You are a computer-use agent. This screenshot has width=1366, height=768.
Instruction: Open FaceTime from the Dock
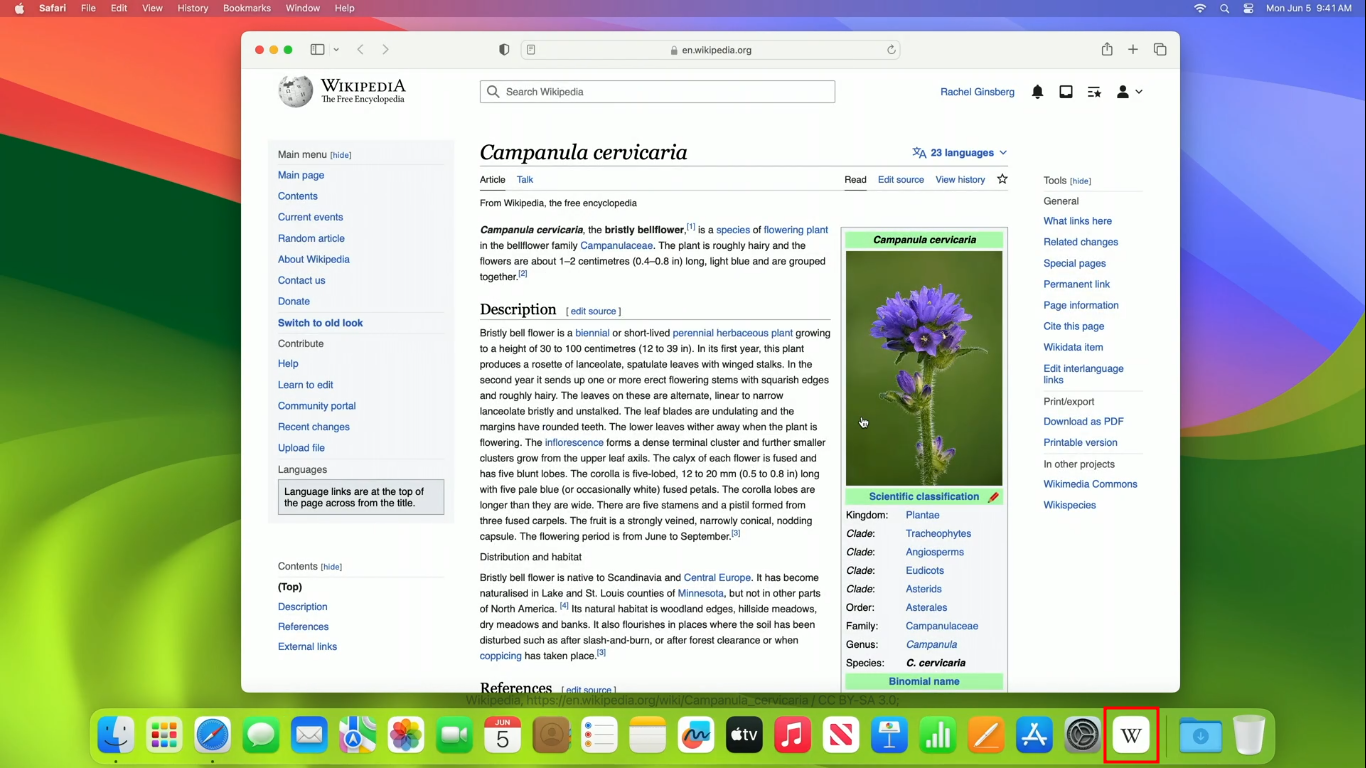(x=454, y=736)
